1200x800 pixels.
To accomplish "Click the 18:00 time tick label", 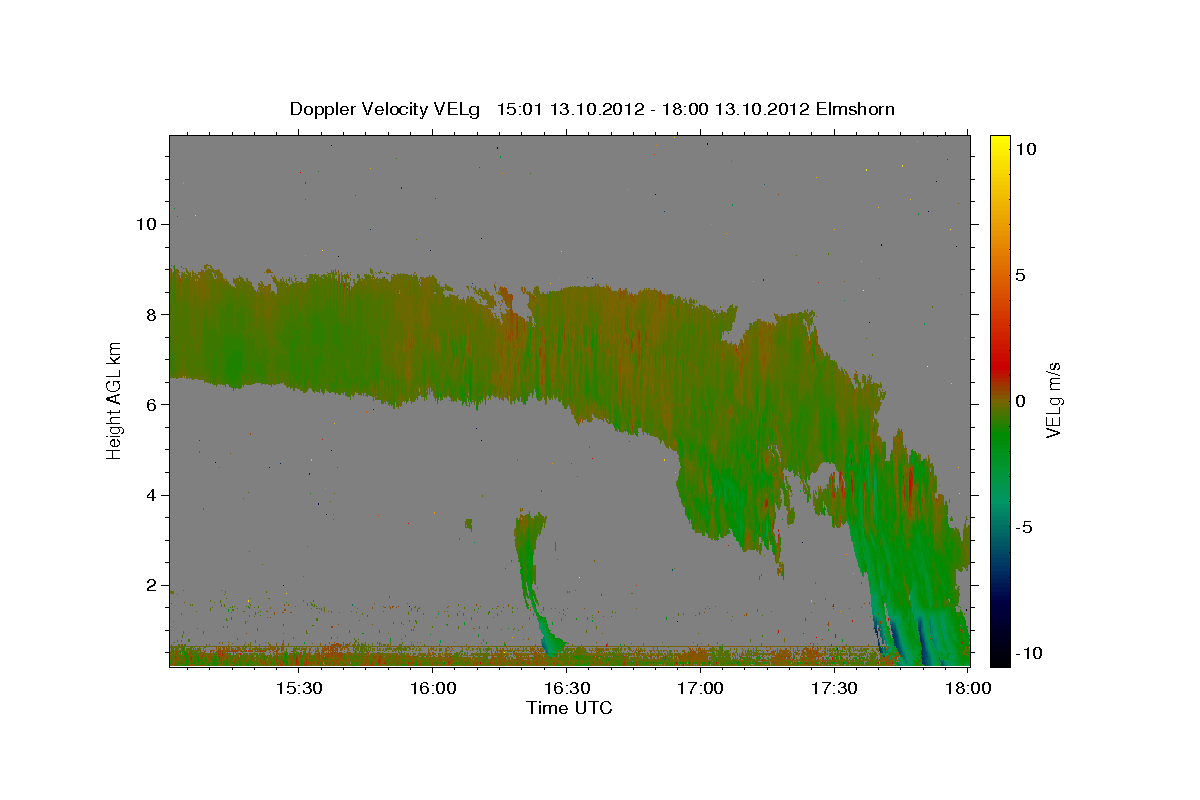I will (x=968, y=689).
